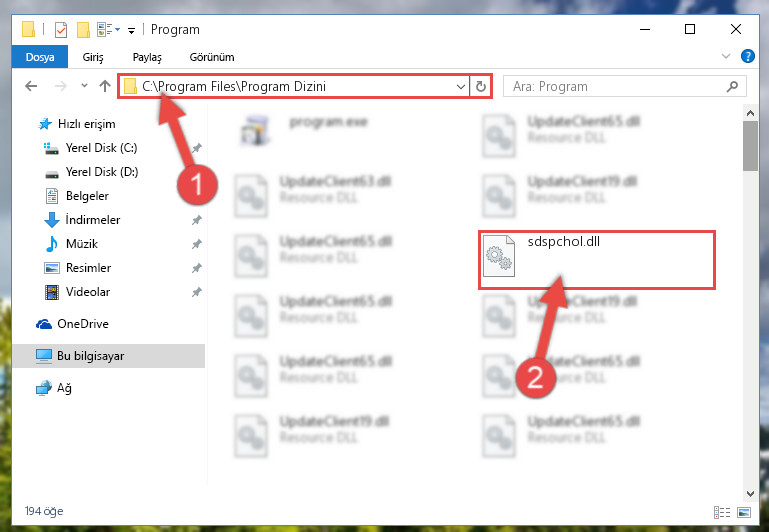The width and height of the screenshot is (769, 532).
Task: Click the search magnifier icon
Action: pos(732,87)
